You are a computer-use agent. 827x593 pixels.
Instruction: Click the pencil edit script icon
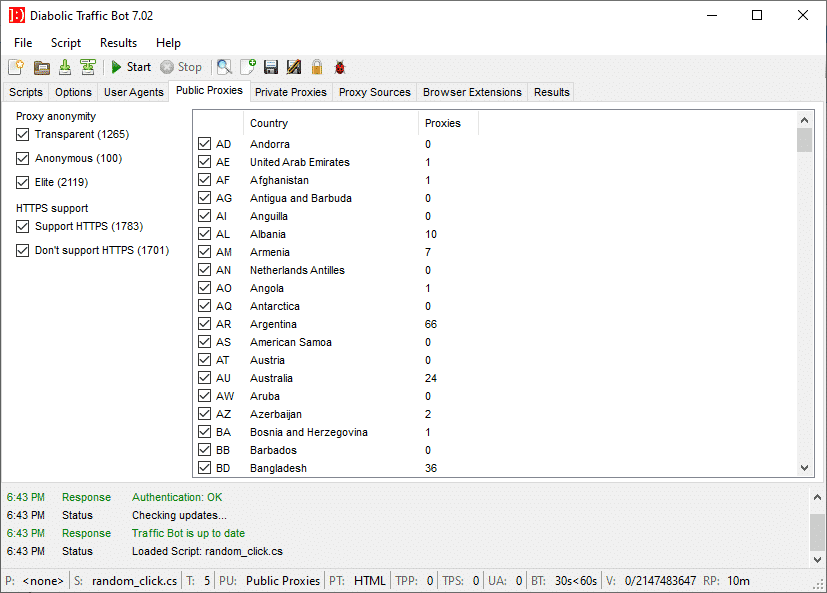click(x=294, y=67)
